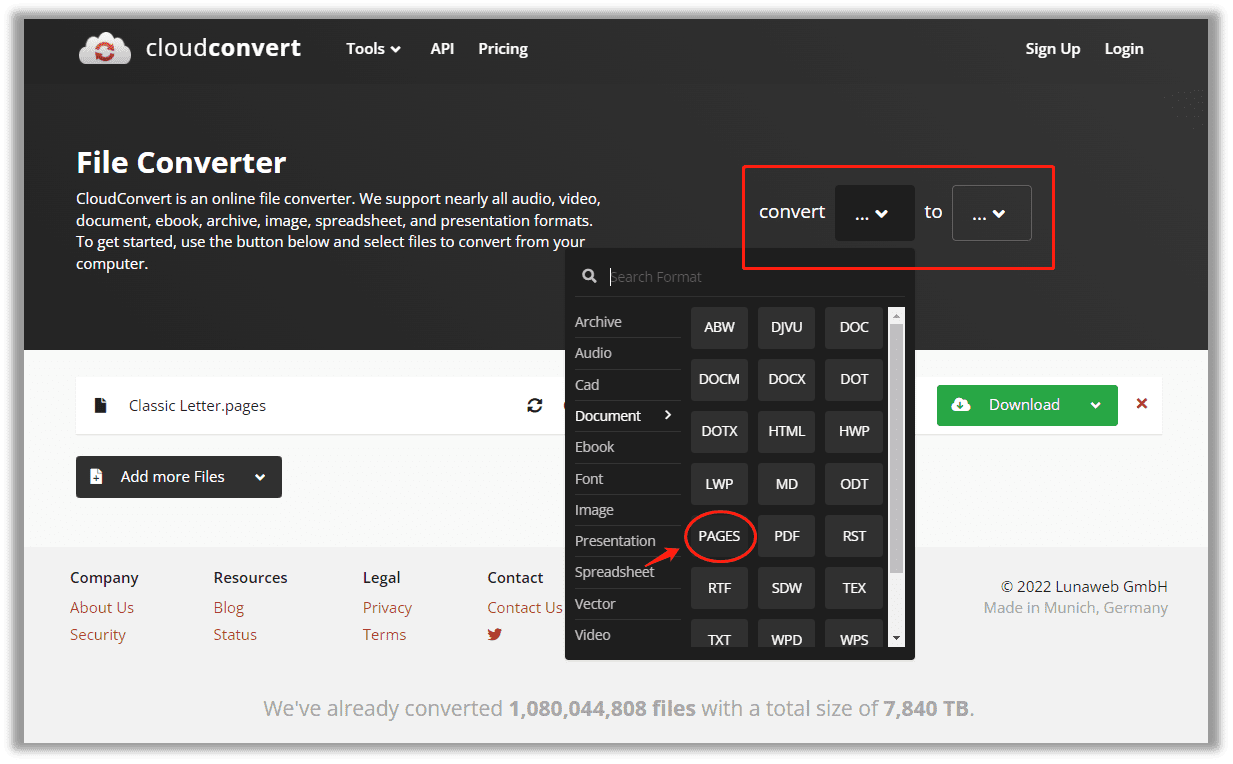
Task: Choose the DOTX format
Action: pos(719,431)
